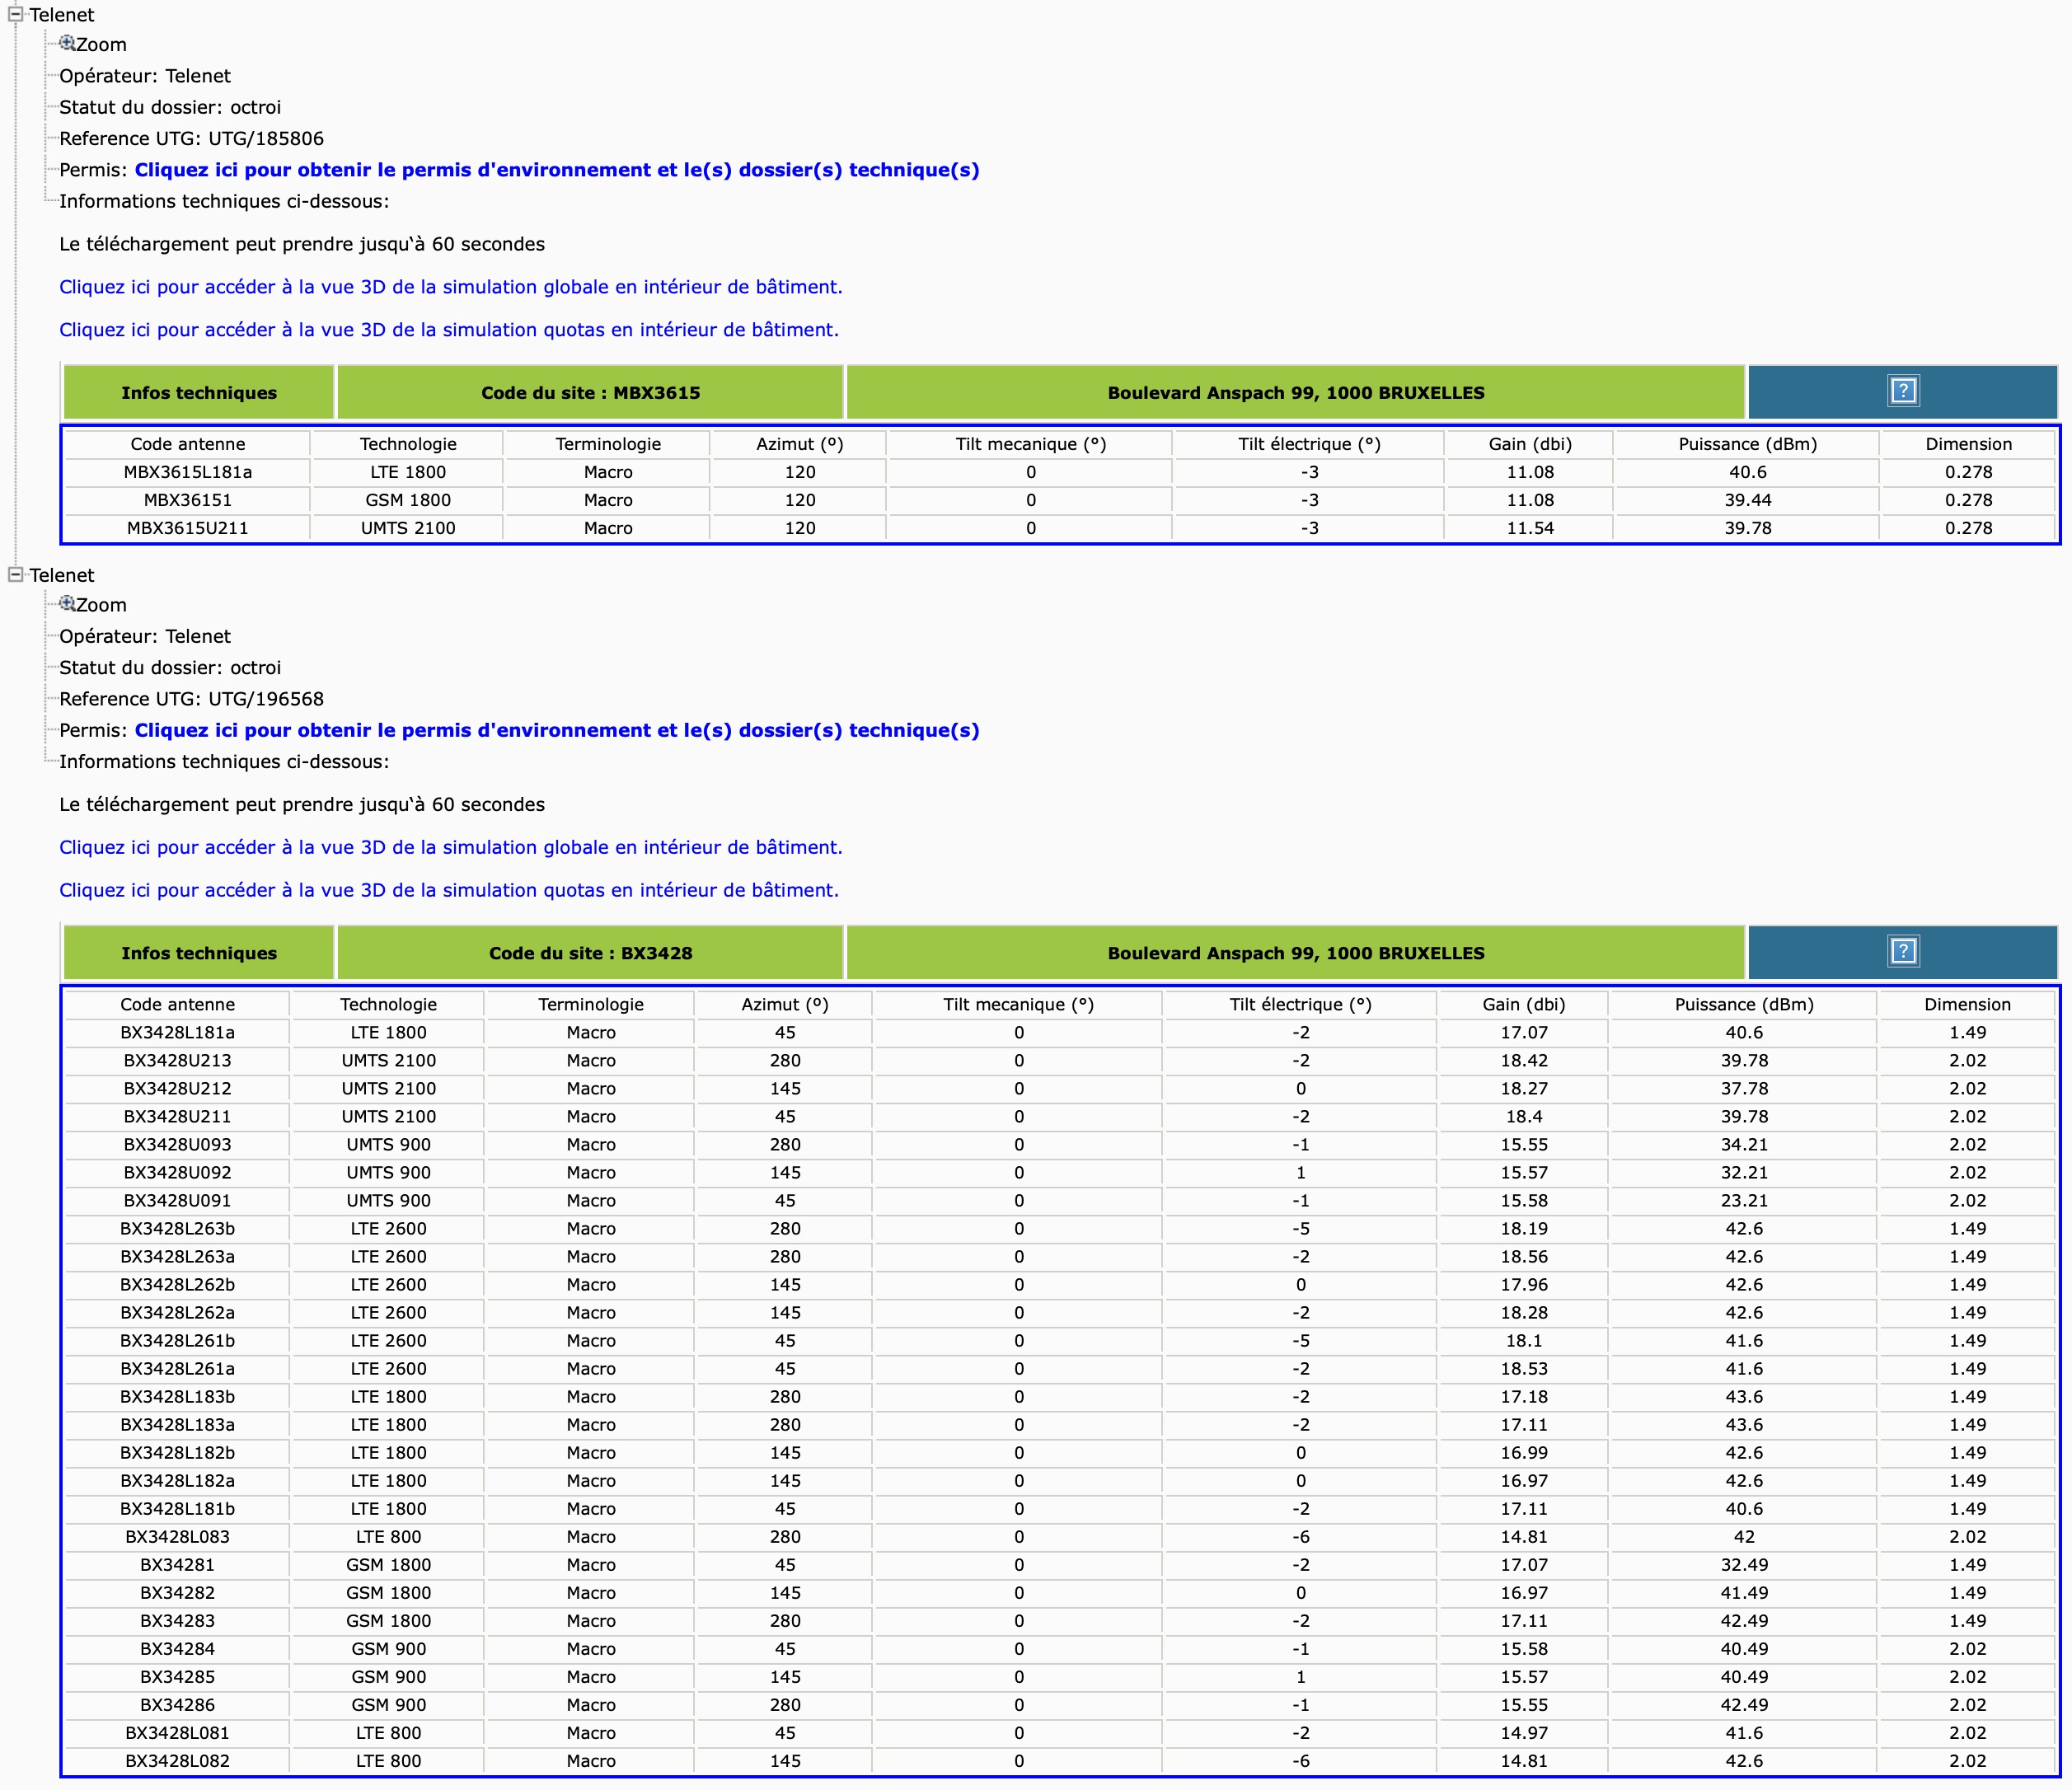Open global 3D simulation link for site BX3428
Screen dimensions: 2072x1790
tap(451, 847)
